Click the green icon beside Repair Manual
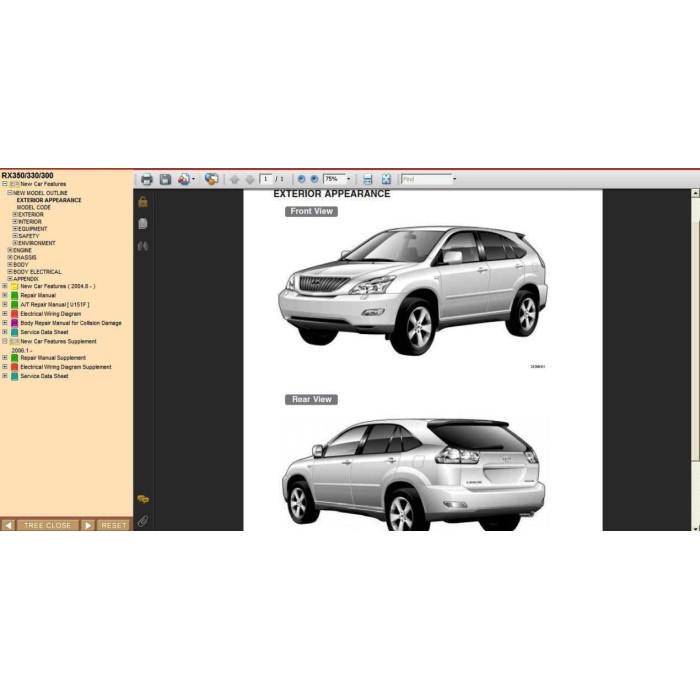This screenshot has width=700, height=700. 14,296
